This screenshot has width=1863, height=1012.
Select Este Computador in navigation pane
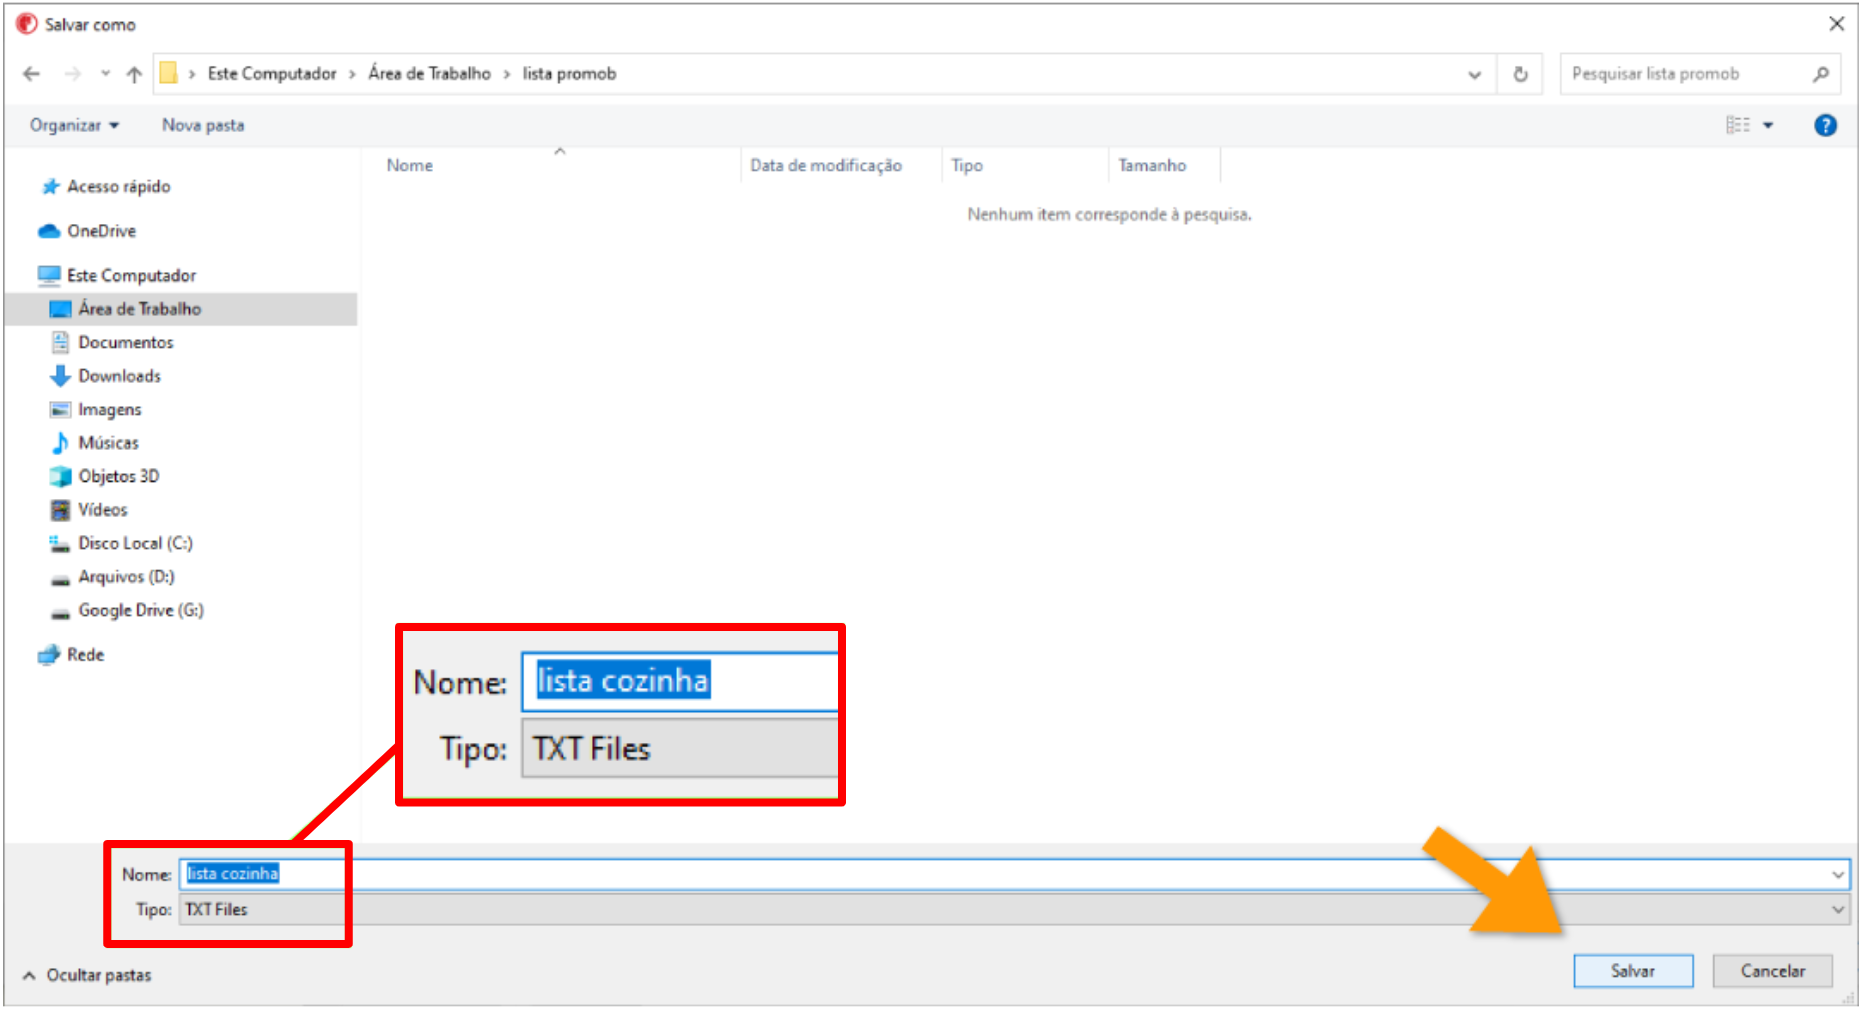tap(132, 275)
